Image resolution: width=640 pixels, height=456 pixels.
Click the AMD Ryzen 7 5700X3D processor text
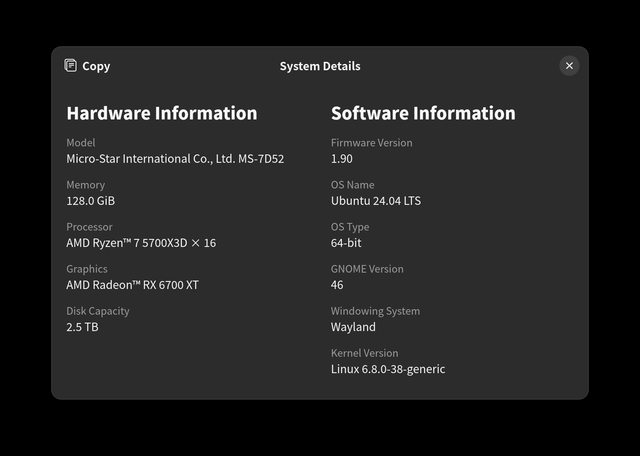[x=141, y=243]
